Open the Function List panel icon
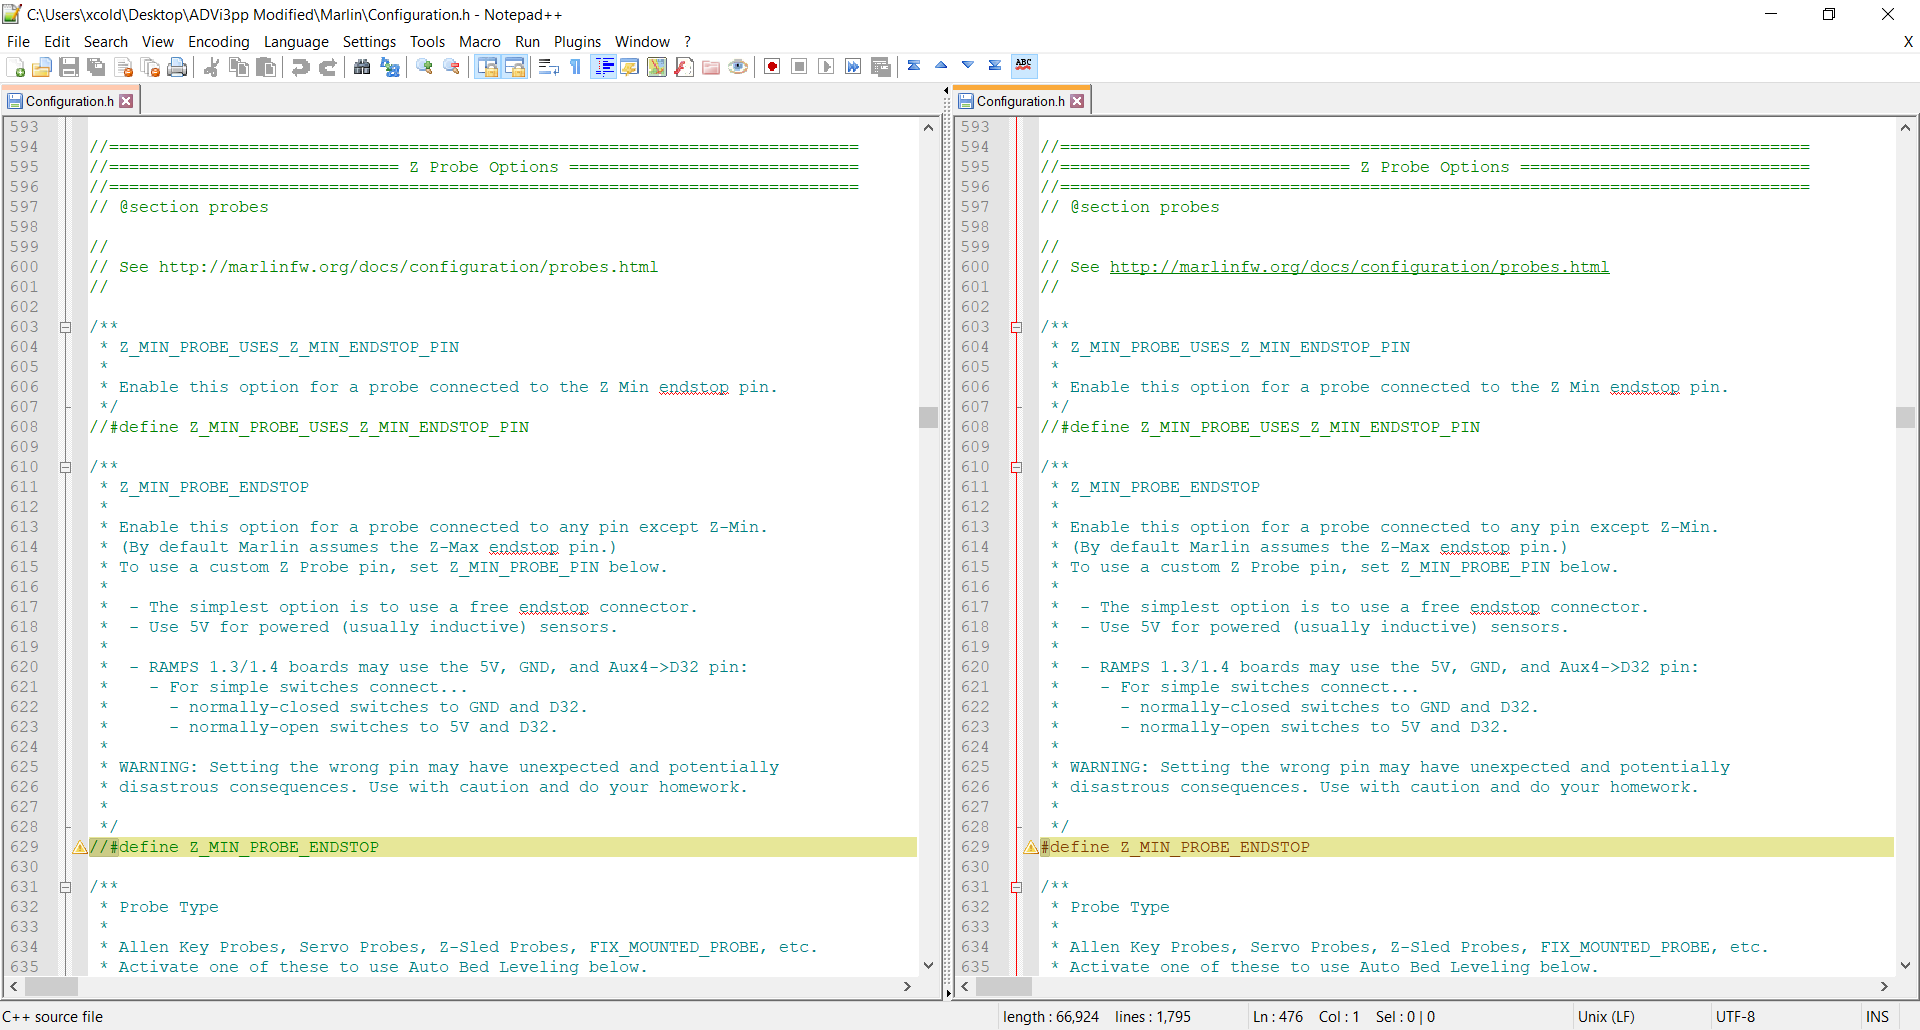This screenshot has width=1920, height=1030. point(684,67)
